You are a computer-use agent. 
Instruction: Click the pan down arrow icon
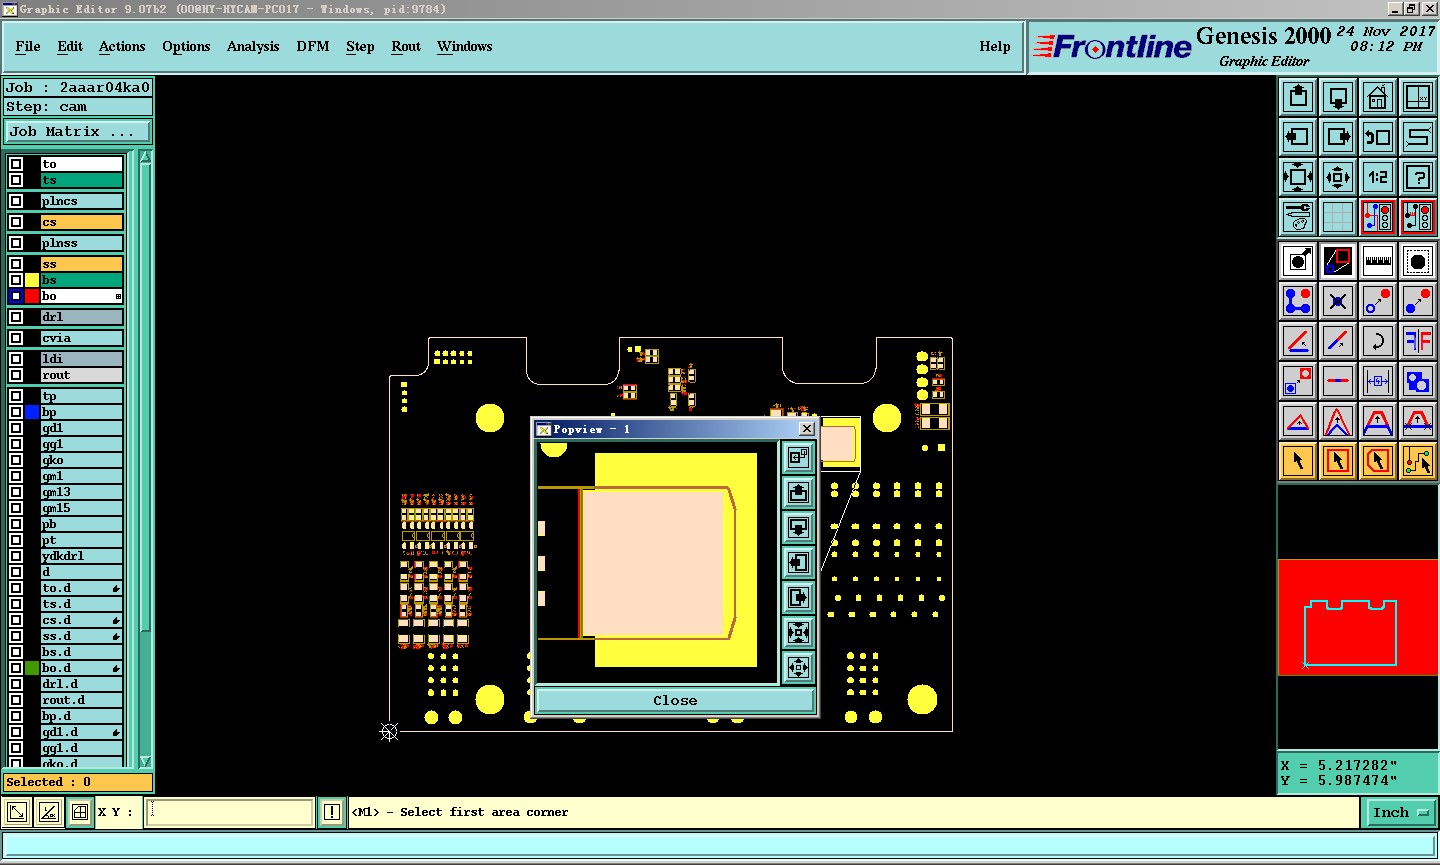[x=1338, y=97]
